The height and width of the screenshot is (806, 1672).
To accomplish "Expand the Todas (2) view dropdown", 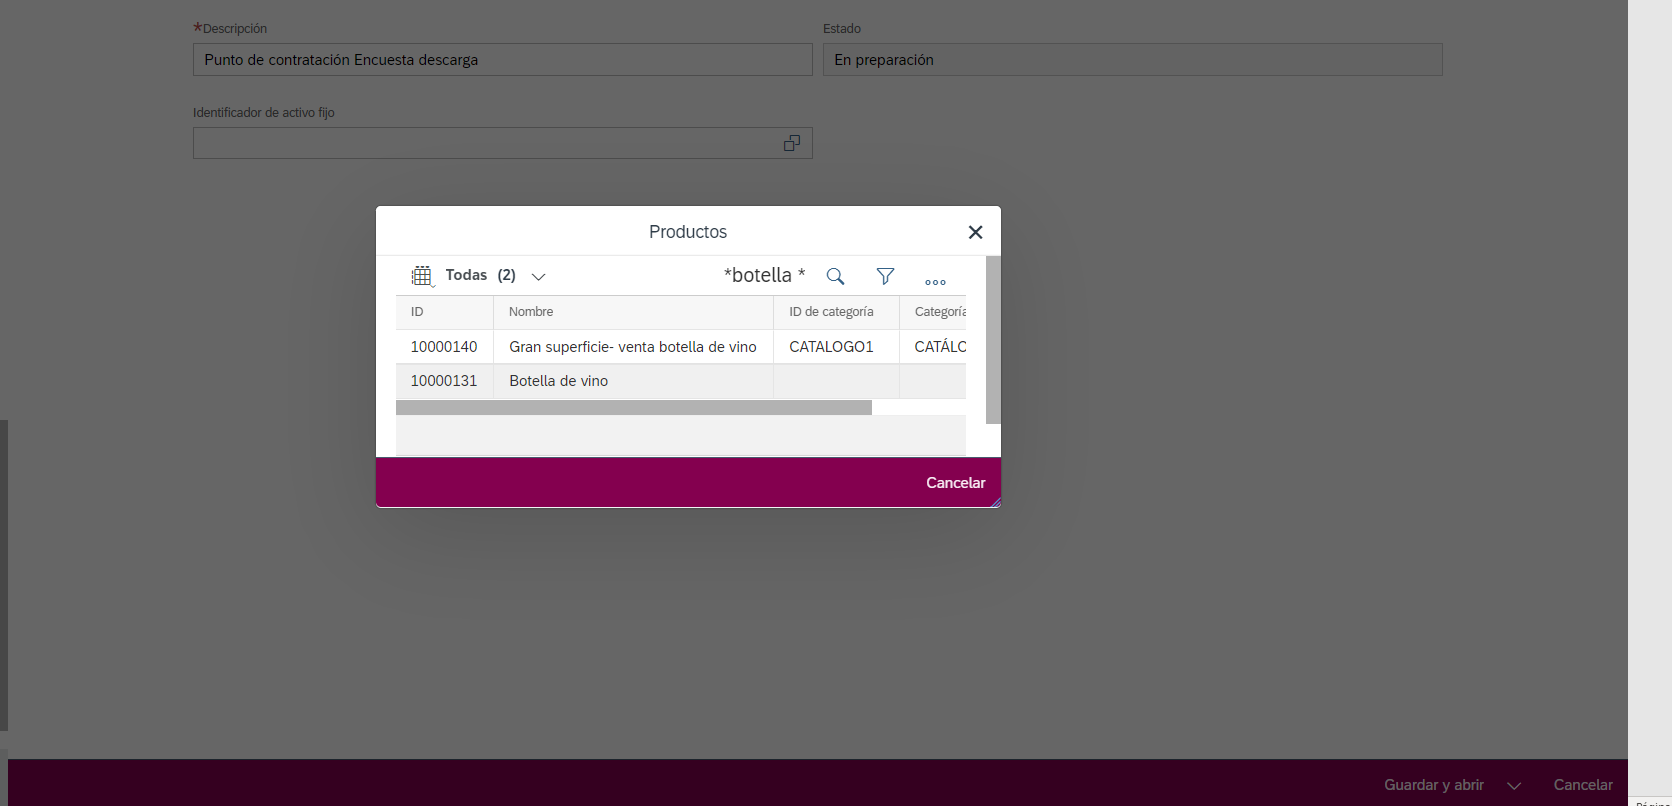I will [538, 276].
